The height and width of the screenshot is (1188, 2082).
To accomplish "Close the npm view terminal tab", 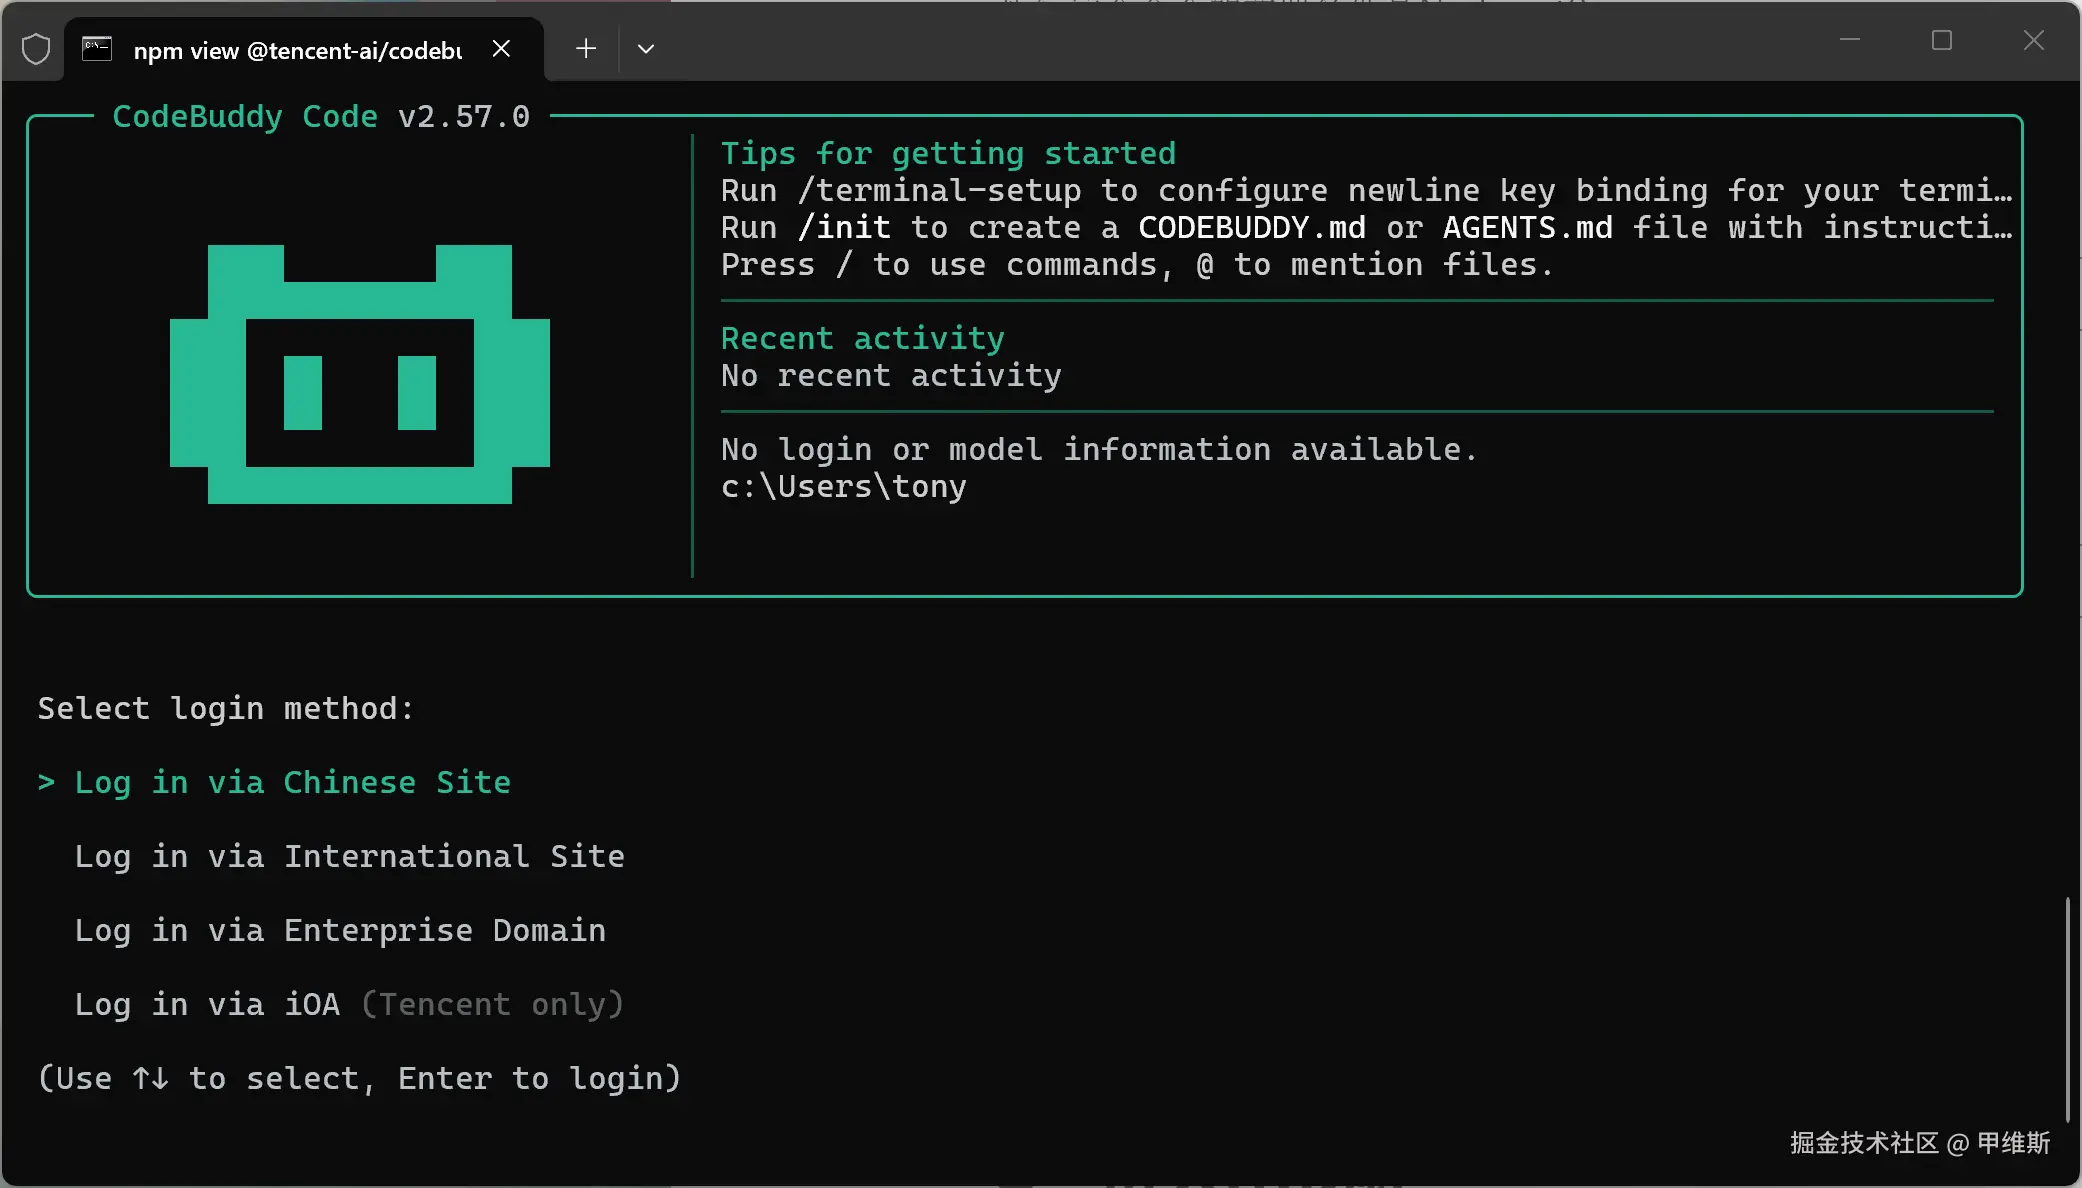I will pyautogui.click(x=502, y=49).
